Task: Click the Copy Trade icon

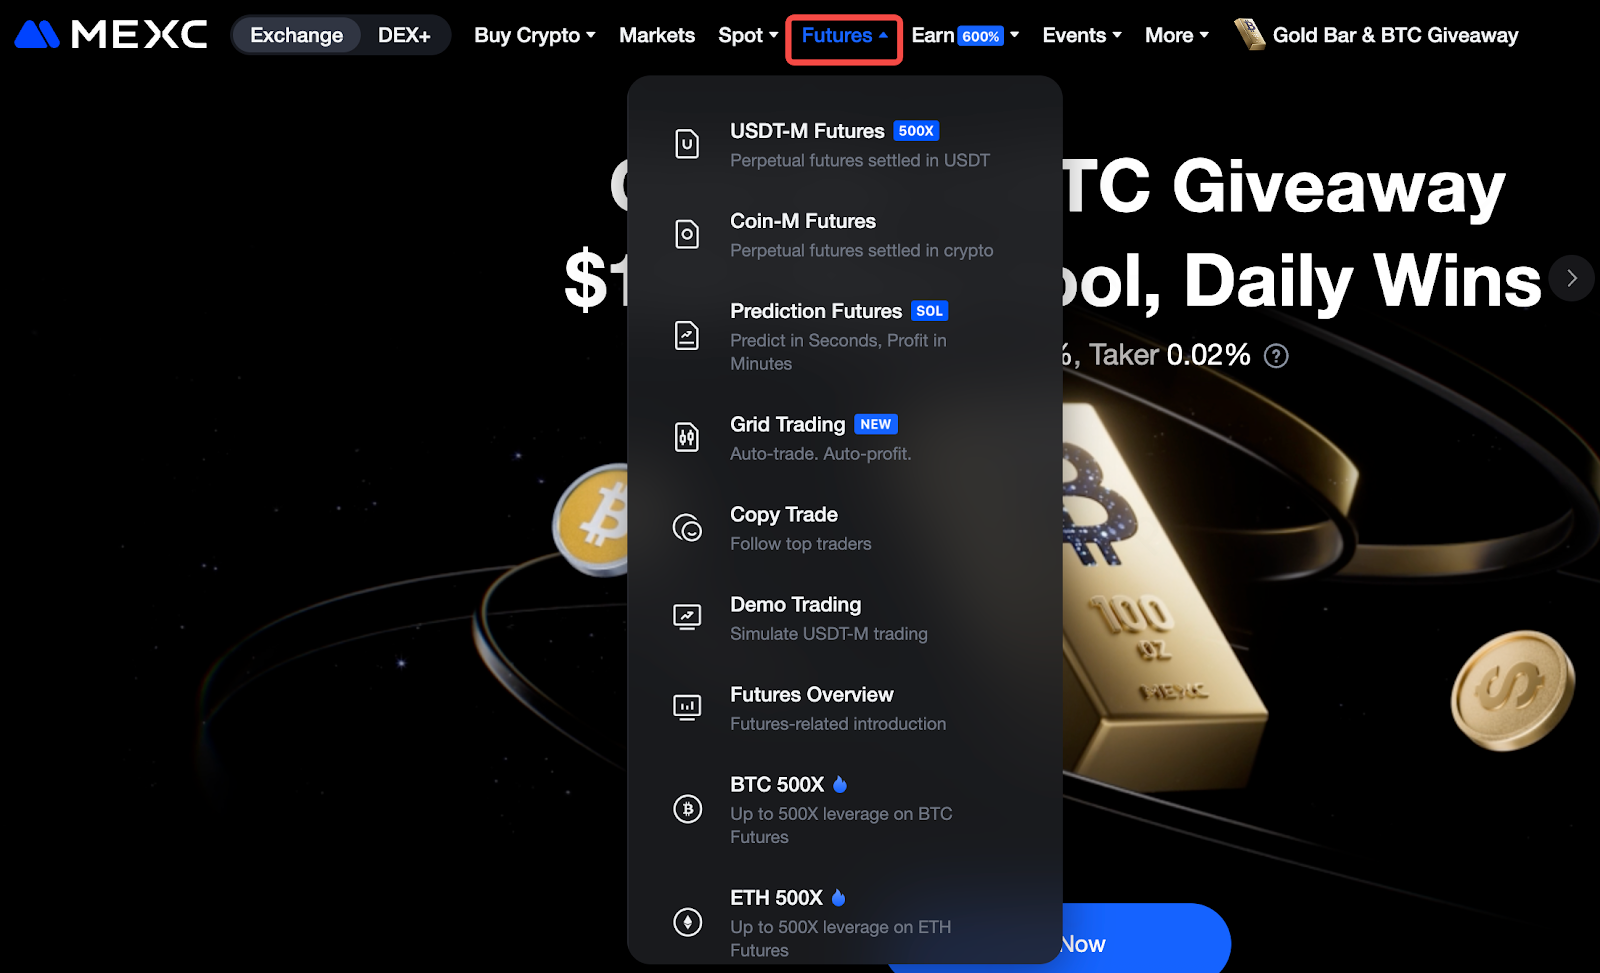Action: point(687,527)
